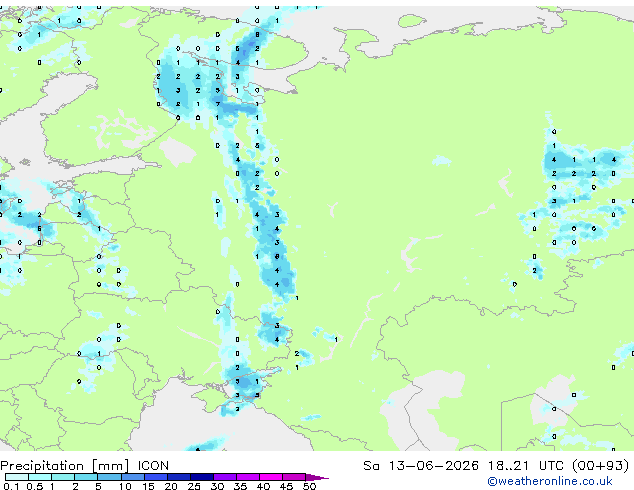The image size is (634, 490).
Task: Click the 40–45 mm magenta legend swatch
Action: pos(271,477)
